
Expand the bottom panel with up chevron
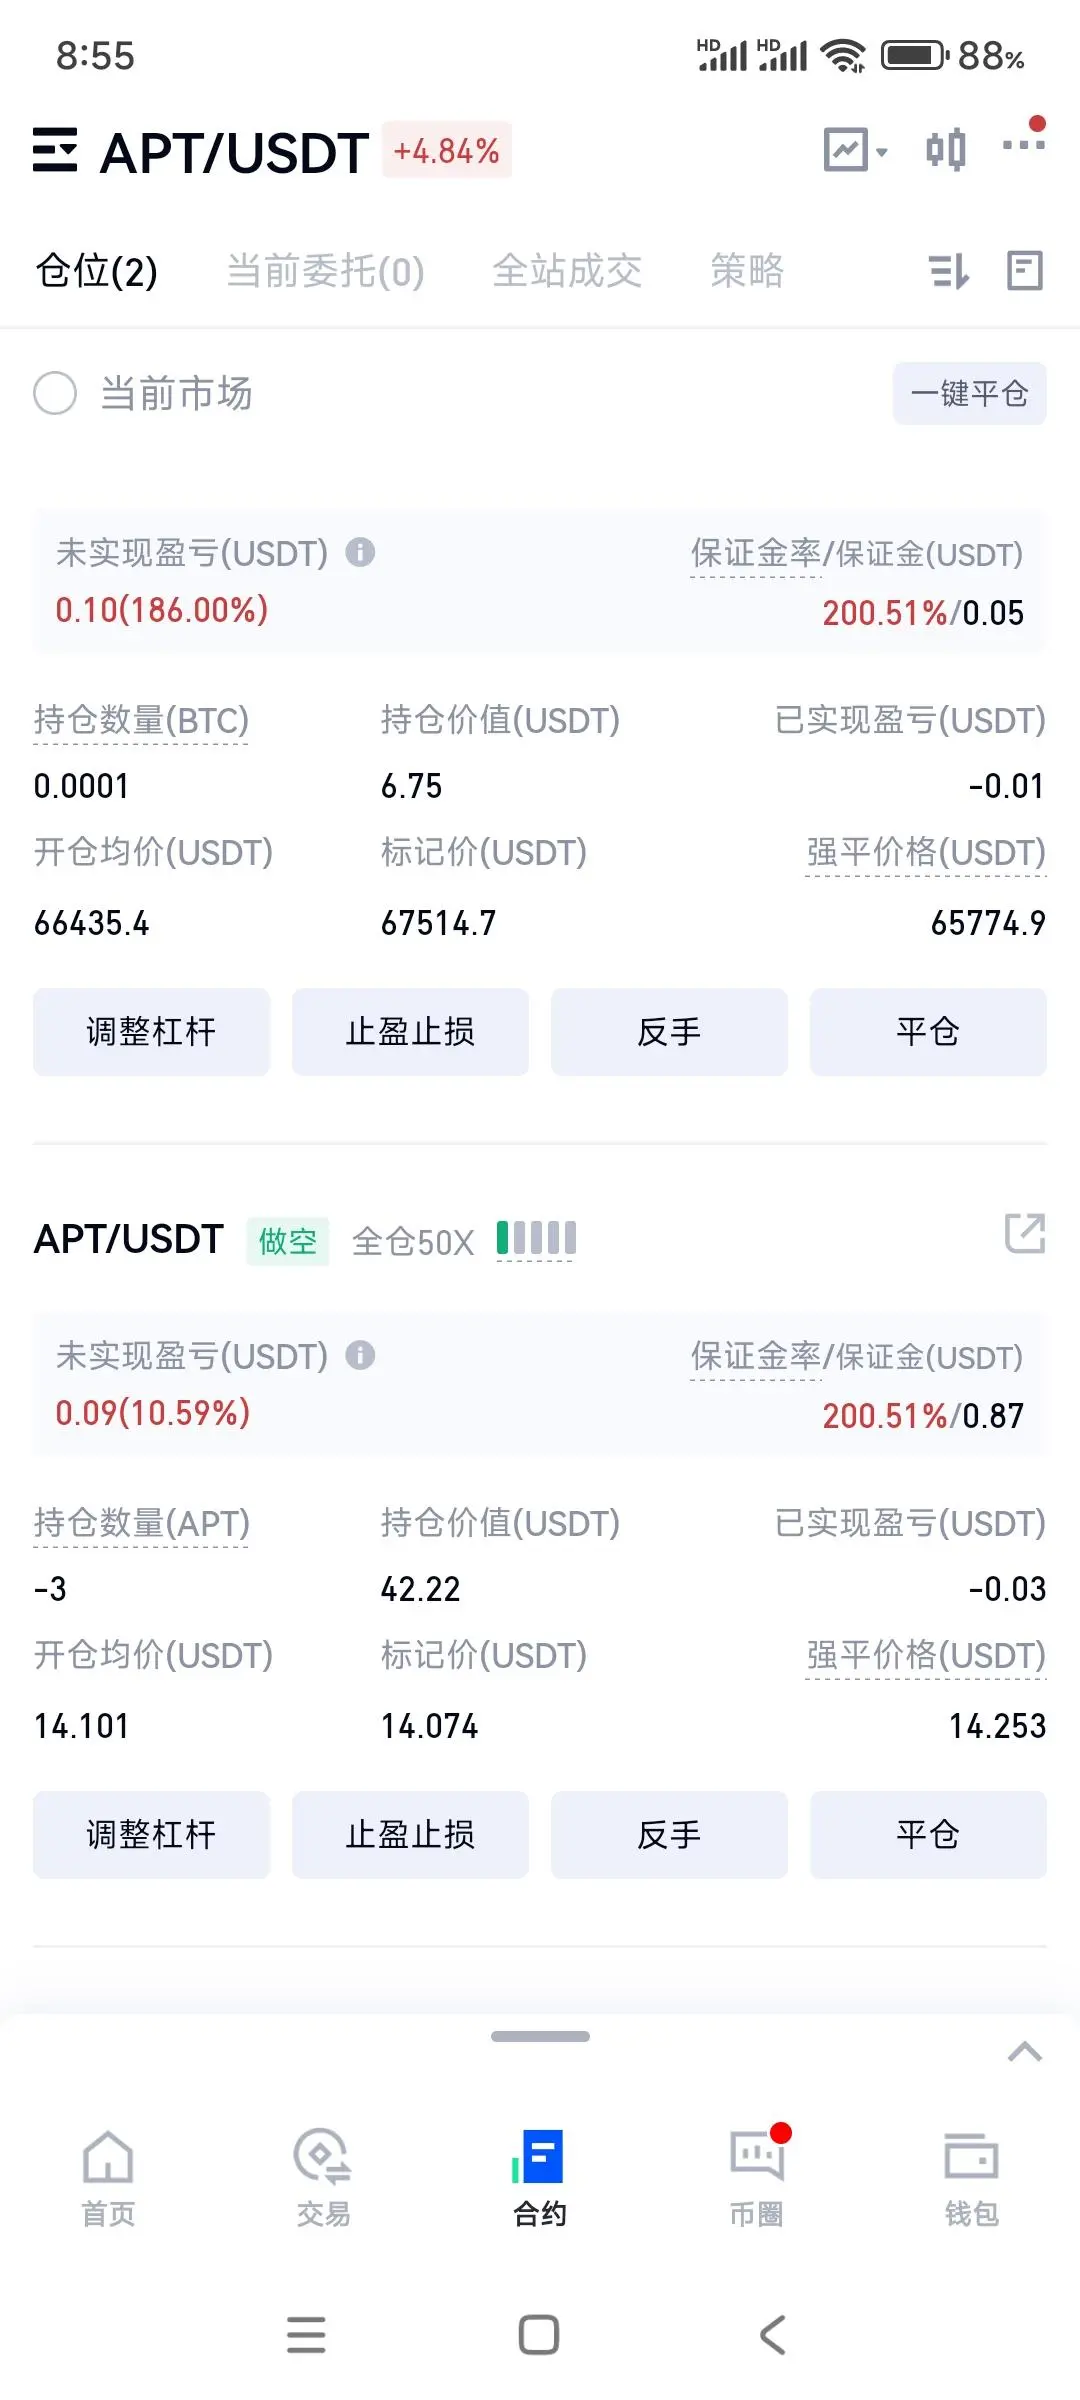(1024, 2052)
